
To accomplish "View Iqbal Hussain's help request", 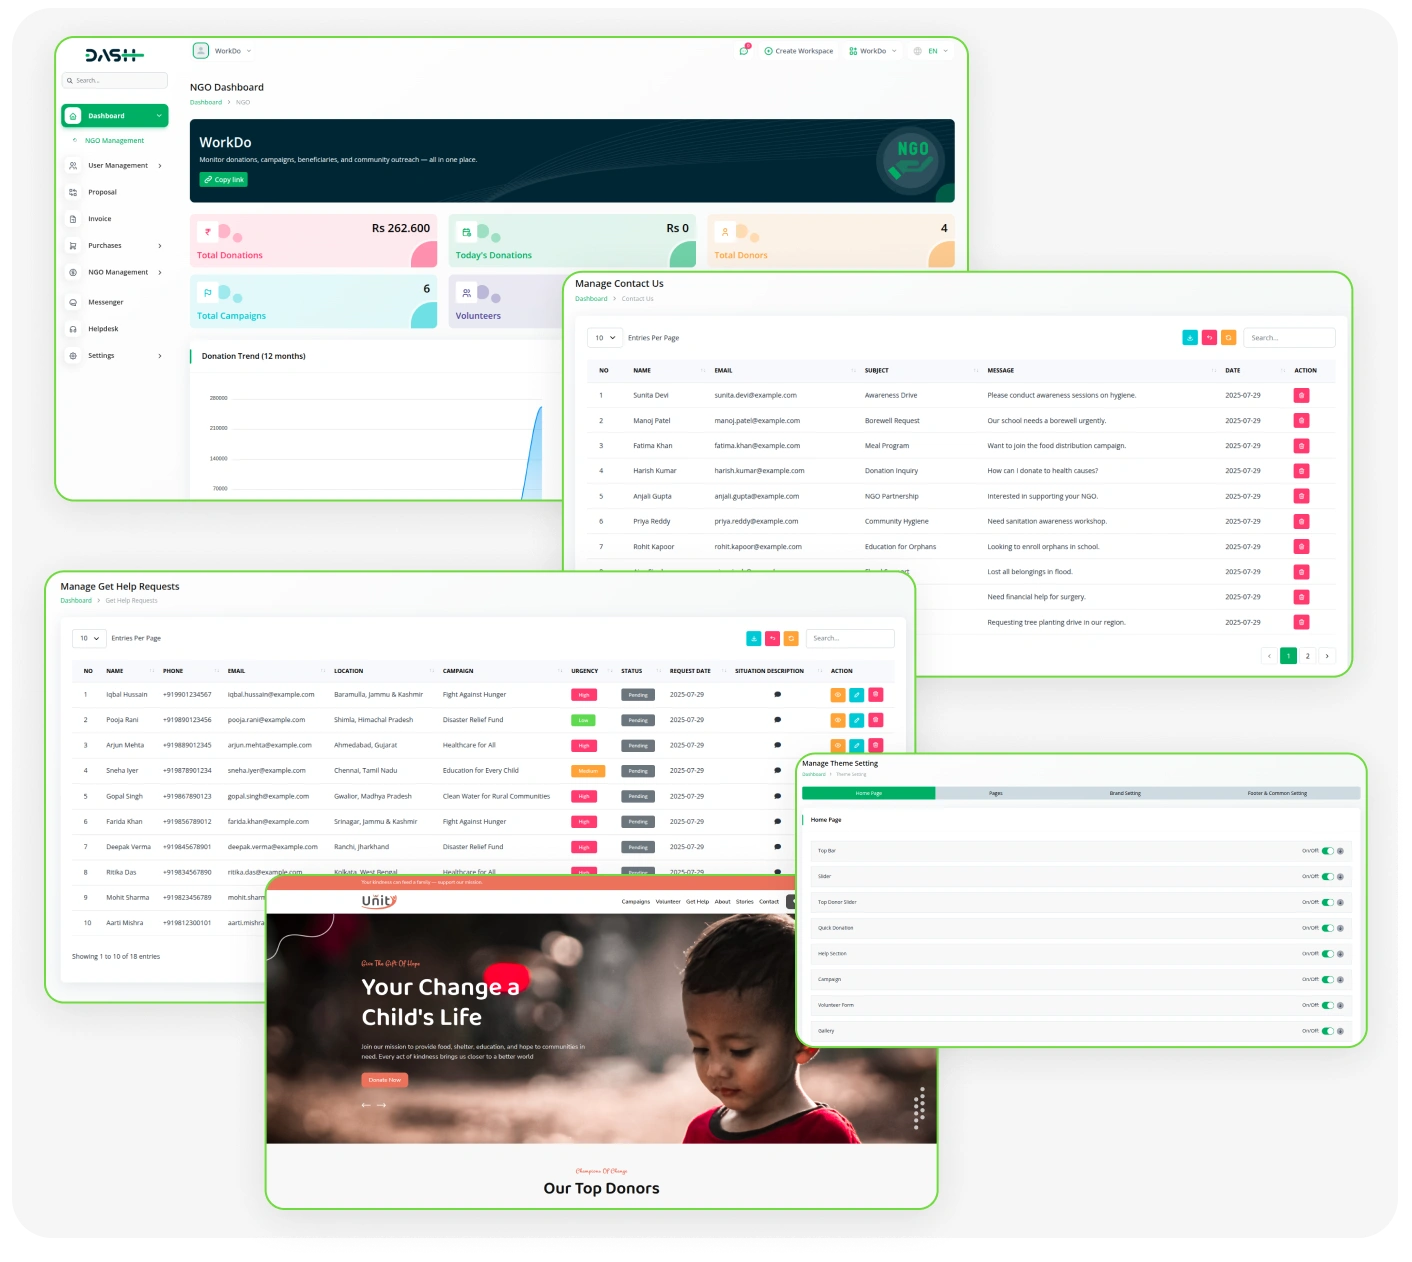I will pyautogui.click(x=838, y=695).
